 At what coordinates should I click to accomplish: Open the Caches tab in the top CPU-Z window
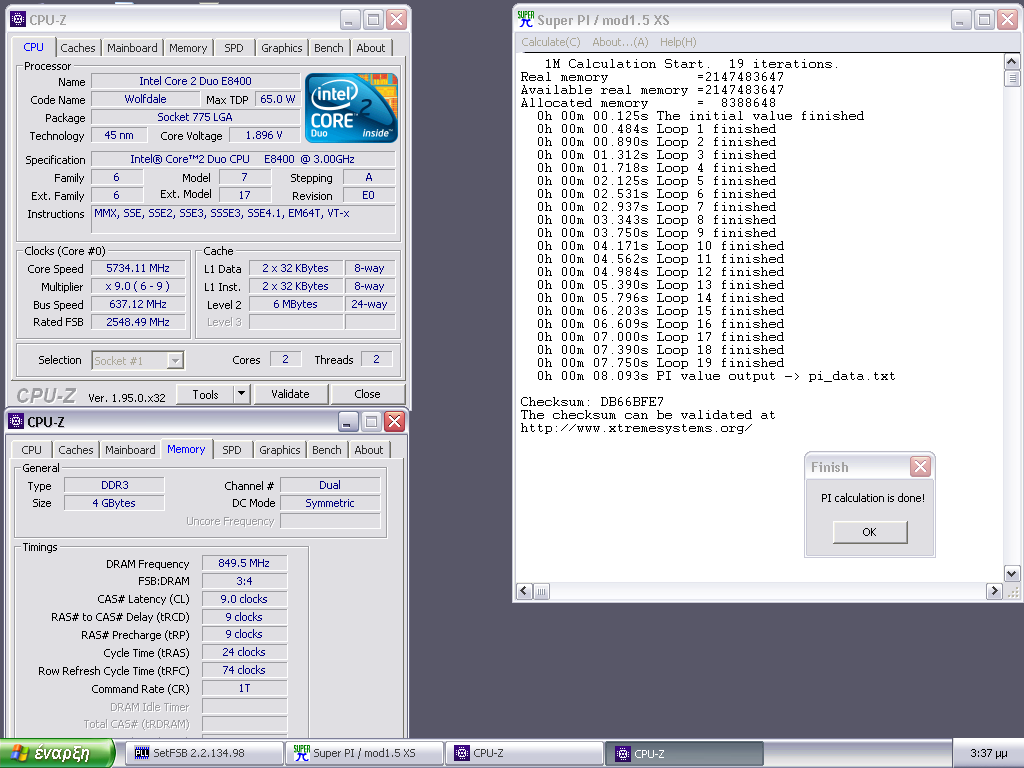[78, 48]
